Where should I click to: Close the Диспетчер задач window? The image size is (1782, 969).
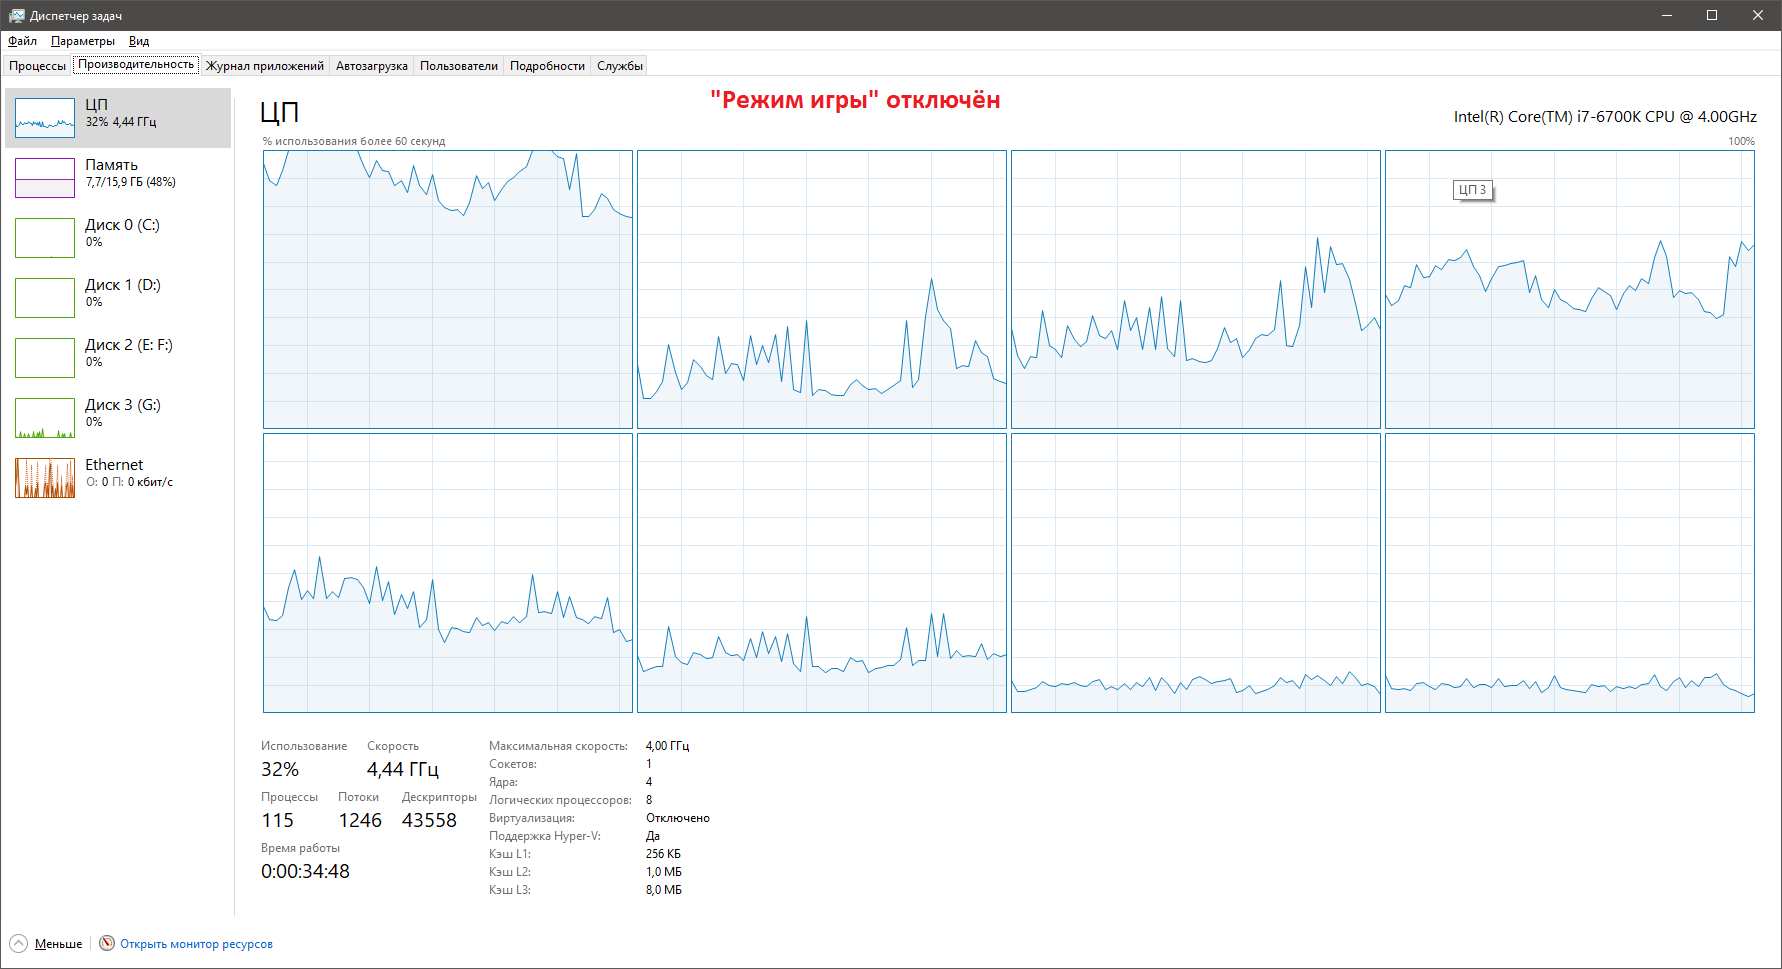[1758, 15]
